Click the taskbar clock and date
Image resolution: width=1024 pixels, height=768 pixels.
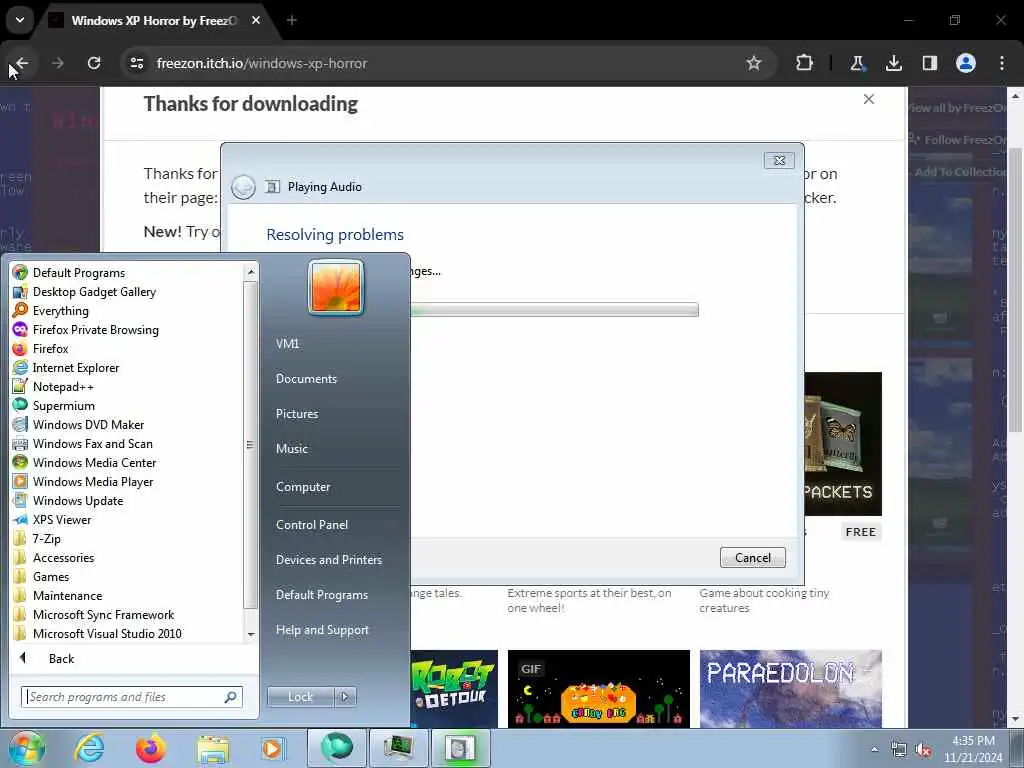pyautogui.click(x=973, y=749)
